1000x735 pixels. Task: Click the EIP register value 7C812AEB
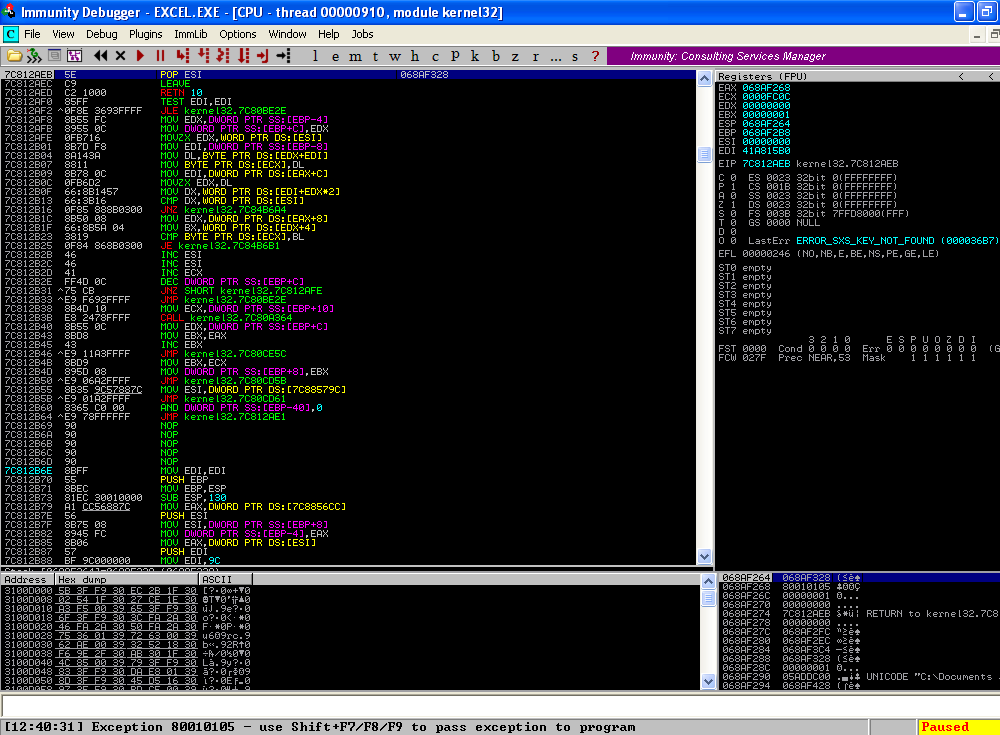(x=766, y=164)
